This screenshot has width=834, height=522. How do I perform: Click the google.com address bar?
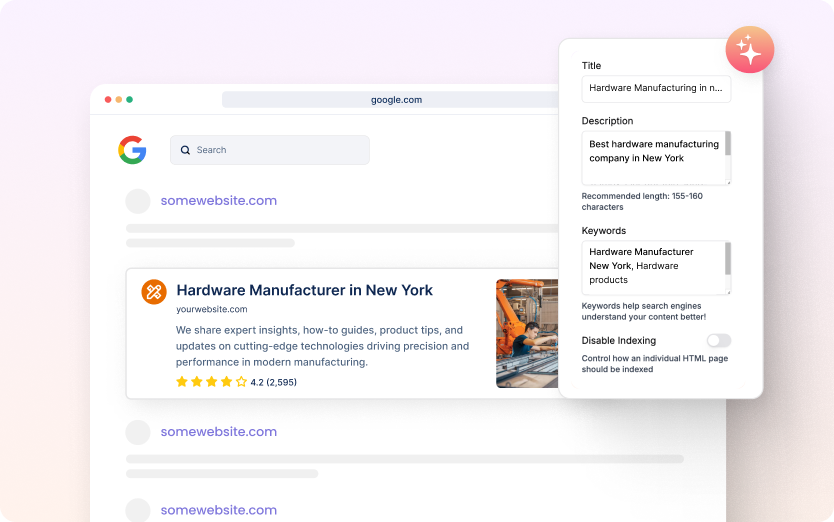396,100
